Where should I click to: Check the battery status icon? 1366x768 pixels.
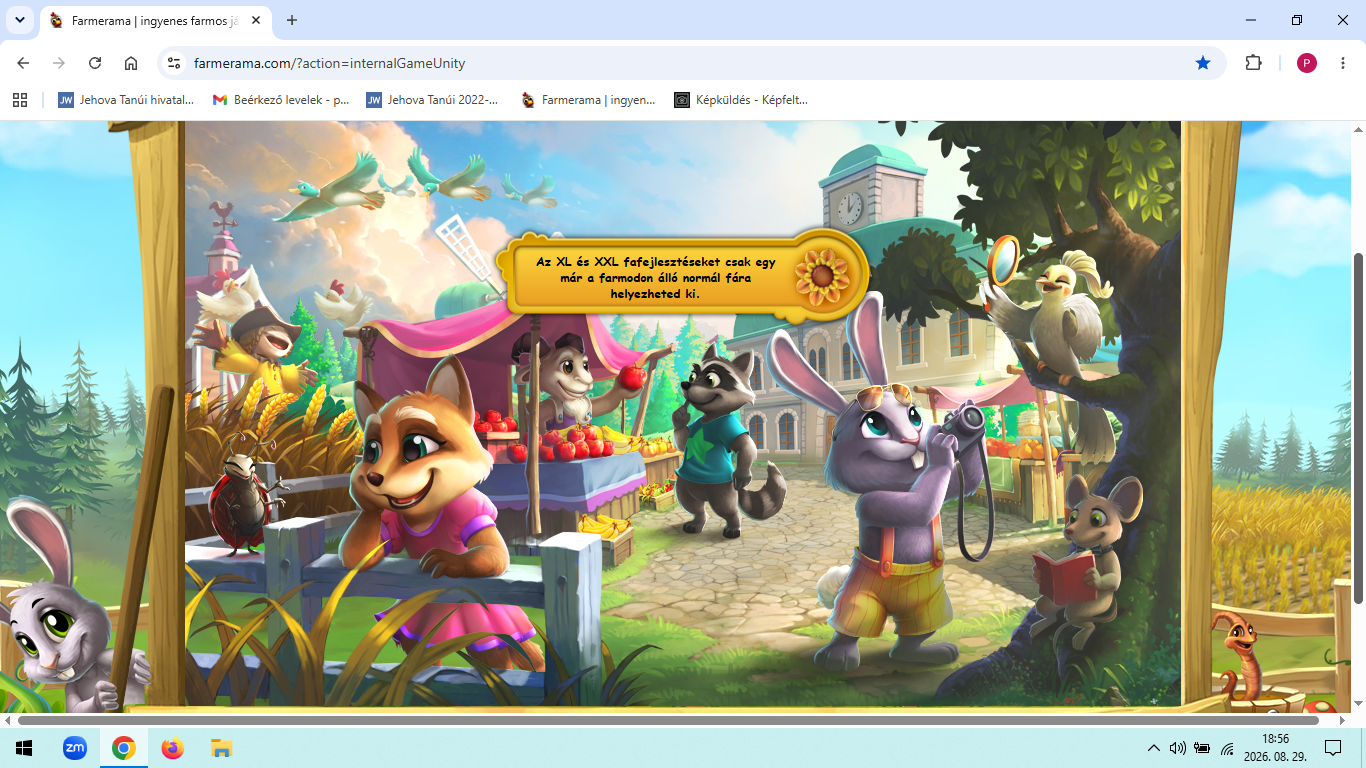click(1202, 748)
